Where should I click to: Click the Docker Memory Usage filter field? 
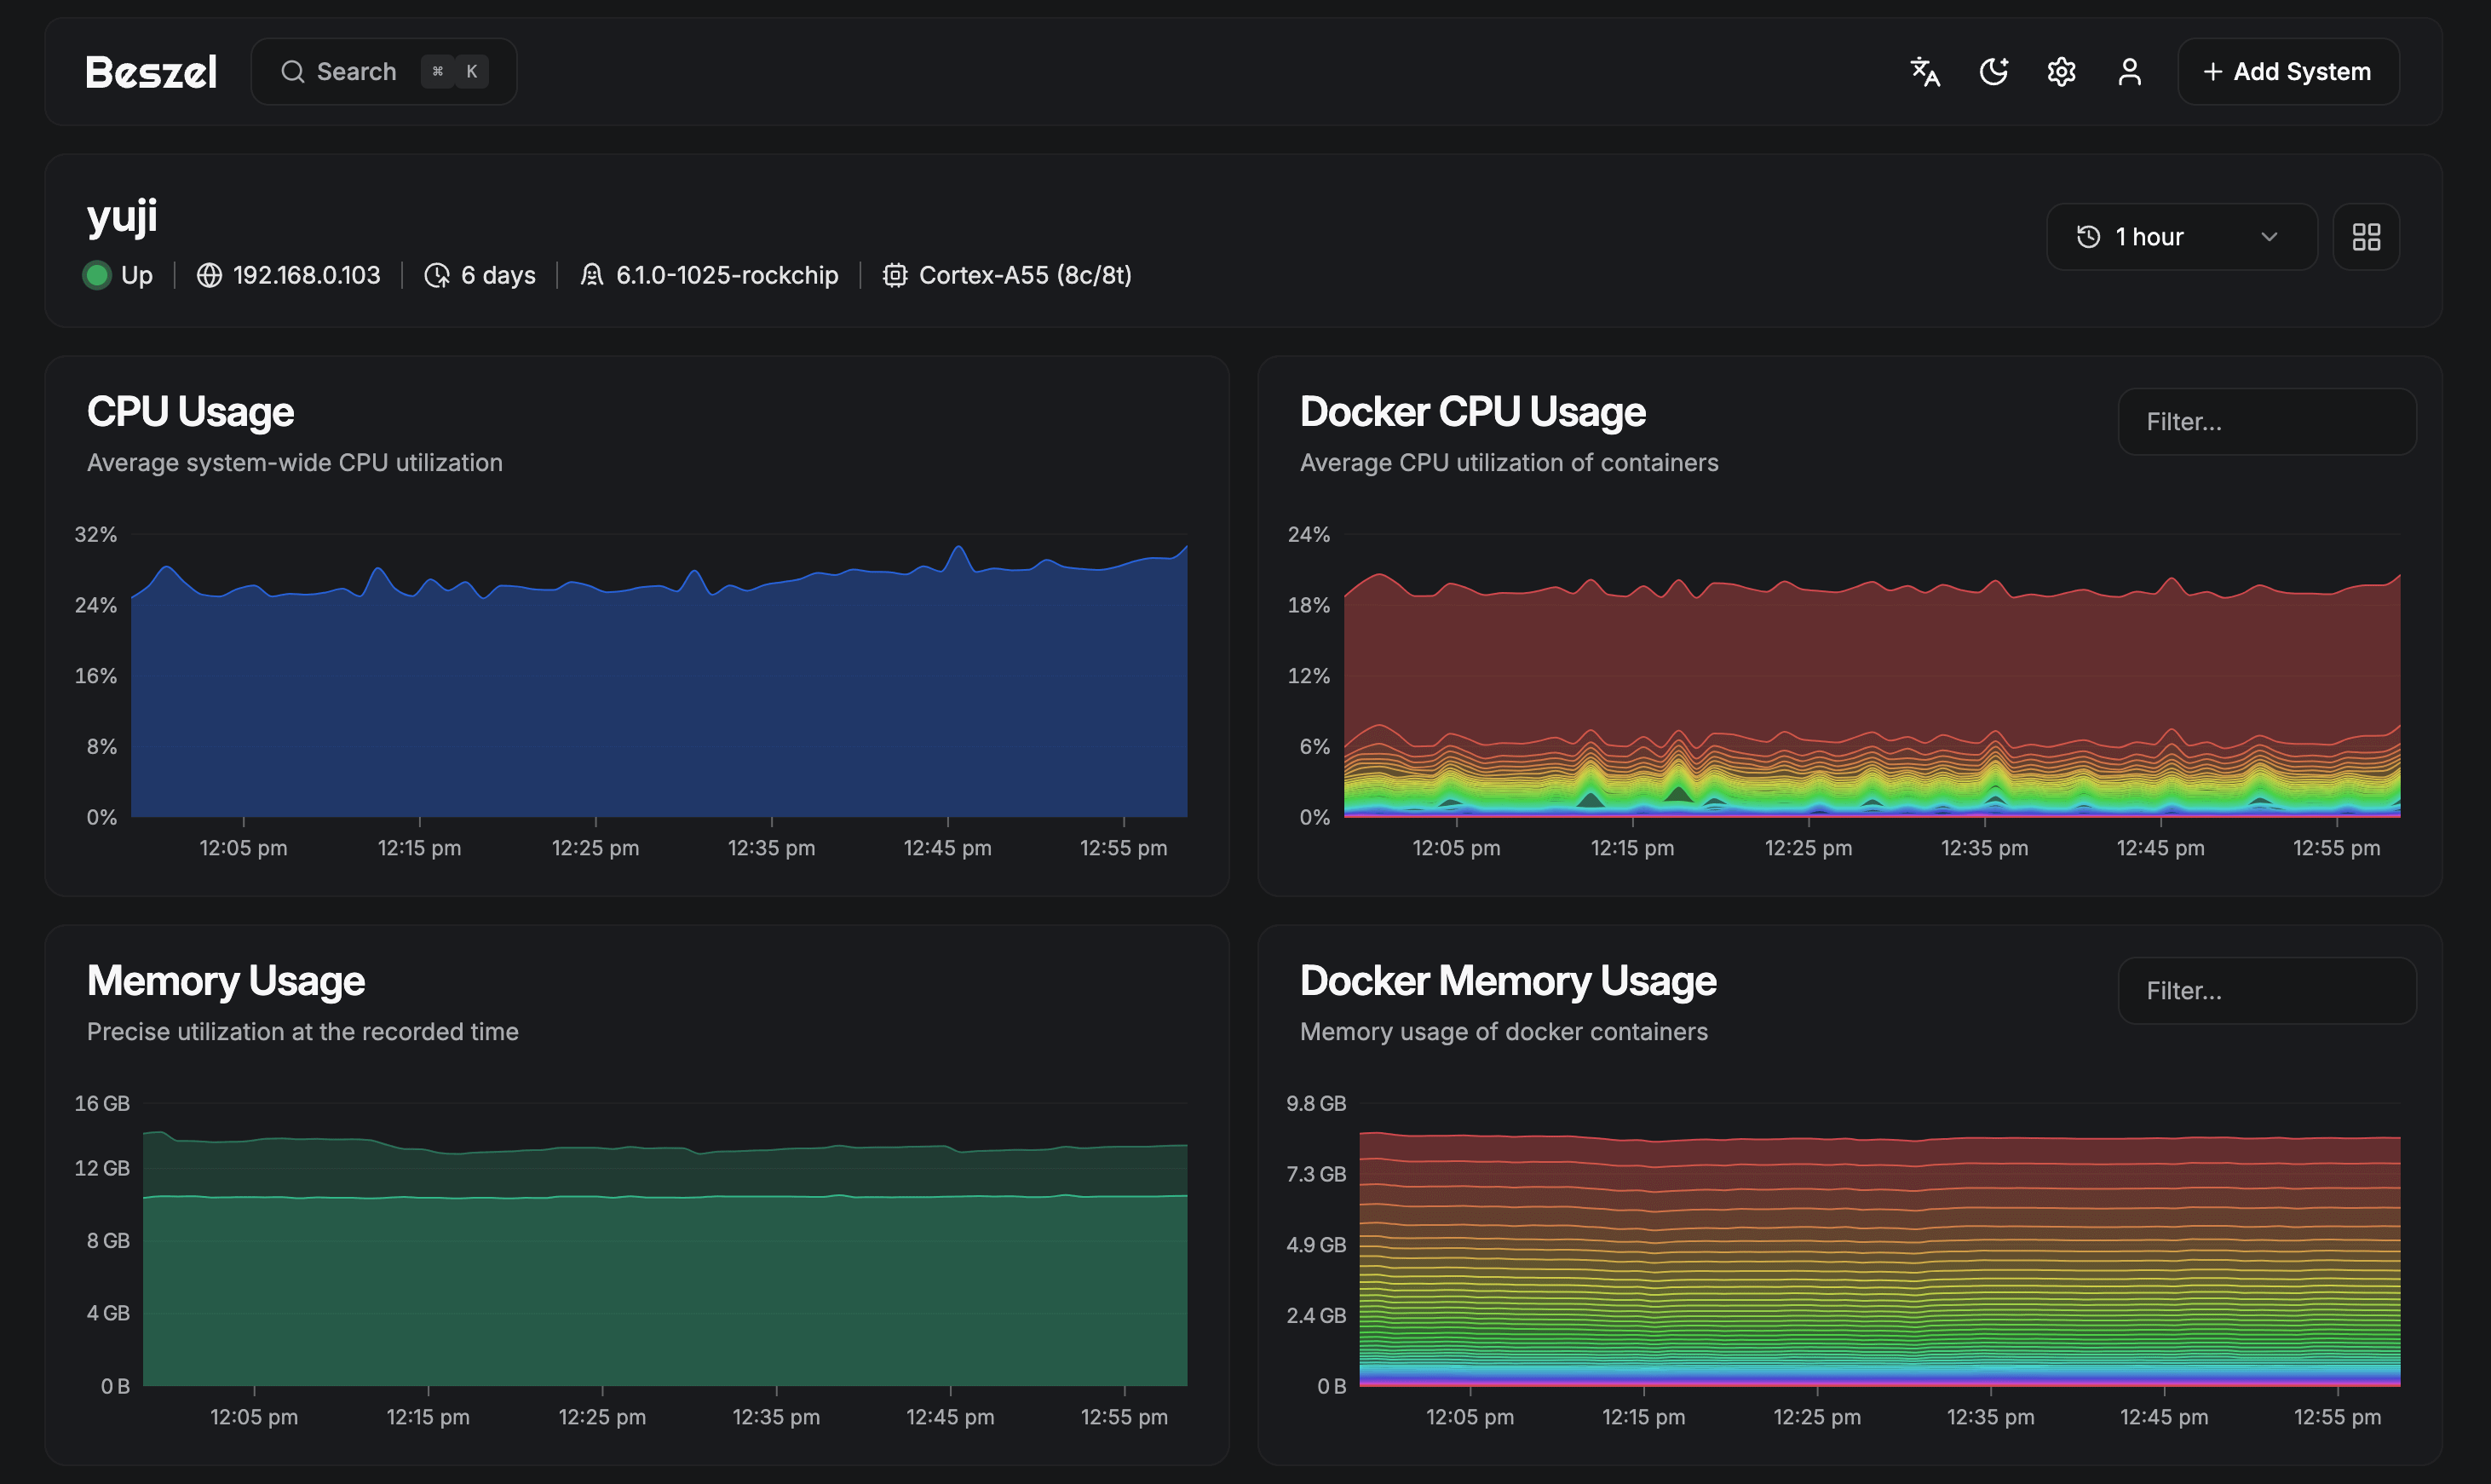tap(2266, 991)
